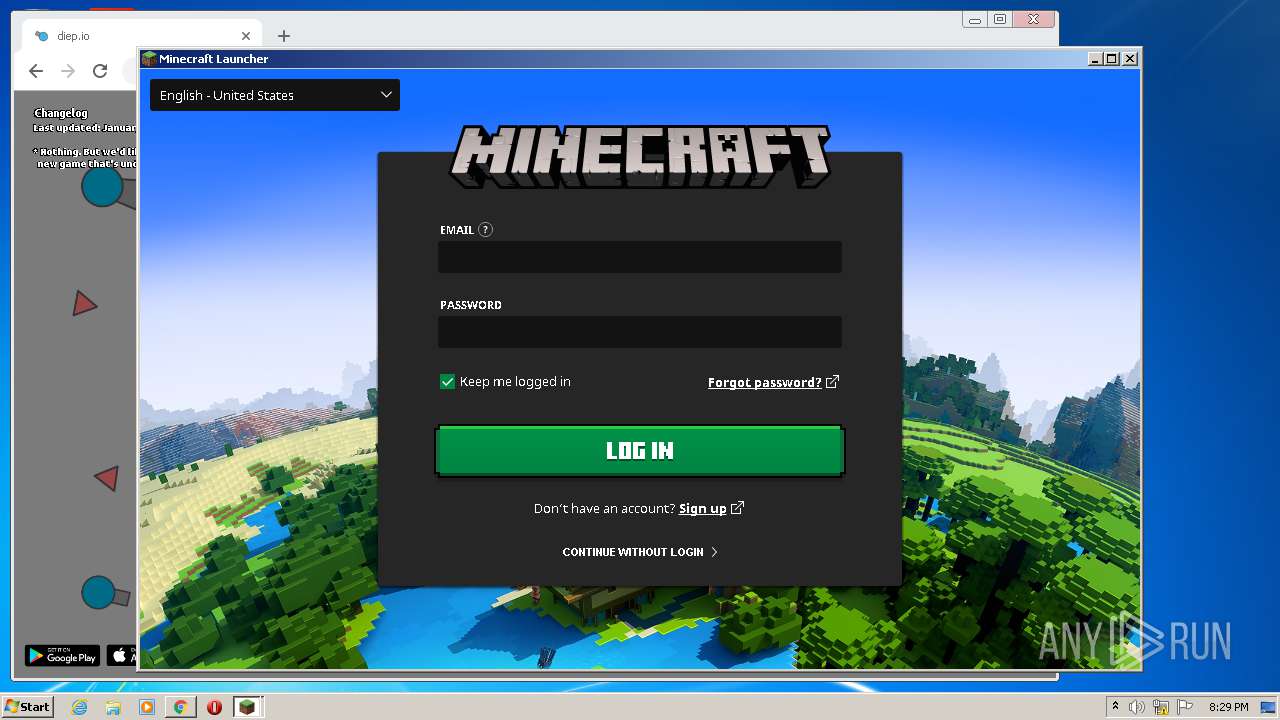Click the Password input field

[640, 332]
